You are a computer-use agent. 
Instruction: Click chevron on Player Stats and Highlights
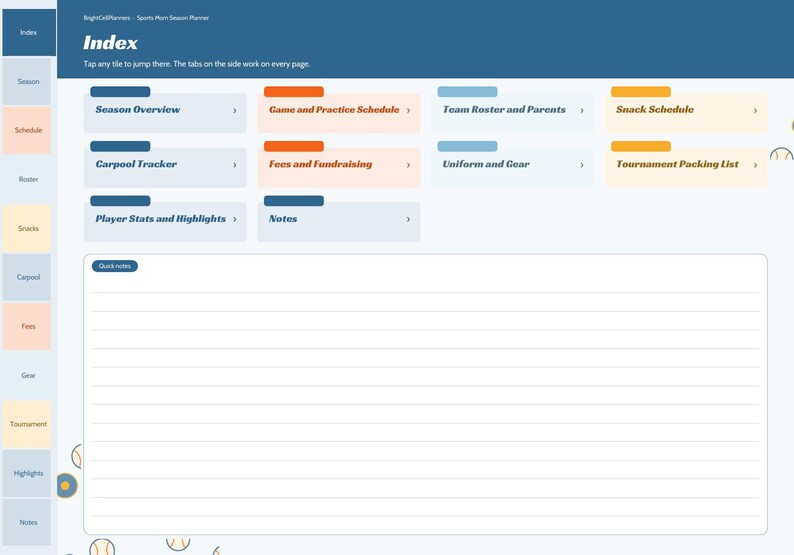tap(235, 219)
